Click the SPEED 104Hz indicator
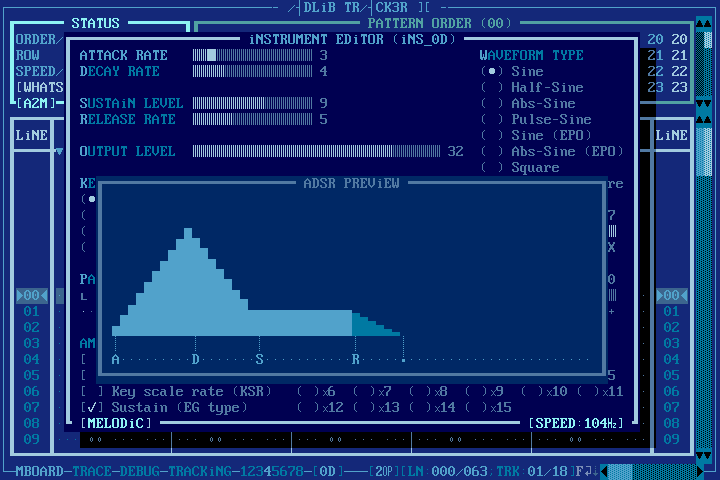 point(576,423)
